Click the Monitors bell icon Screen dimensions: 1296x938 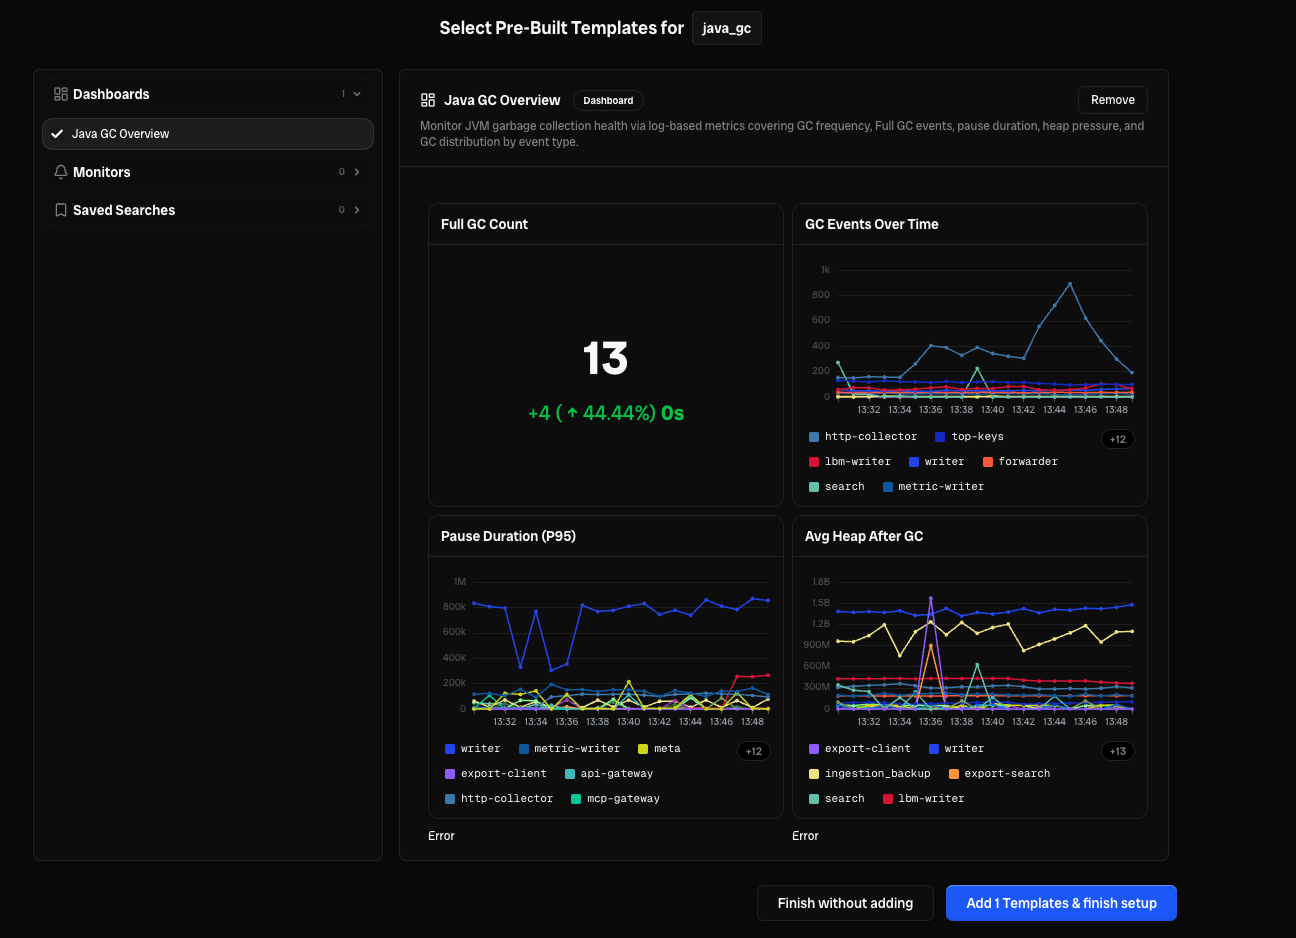pyautogui.click(x=61, y=172)
